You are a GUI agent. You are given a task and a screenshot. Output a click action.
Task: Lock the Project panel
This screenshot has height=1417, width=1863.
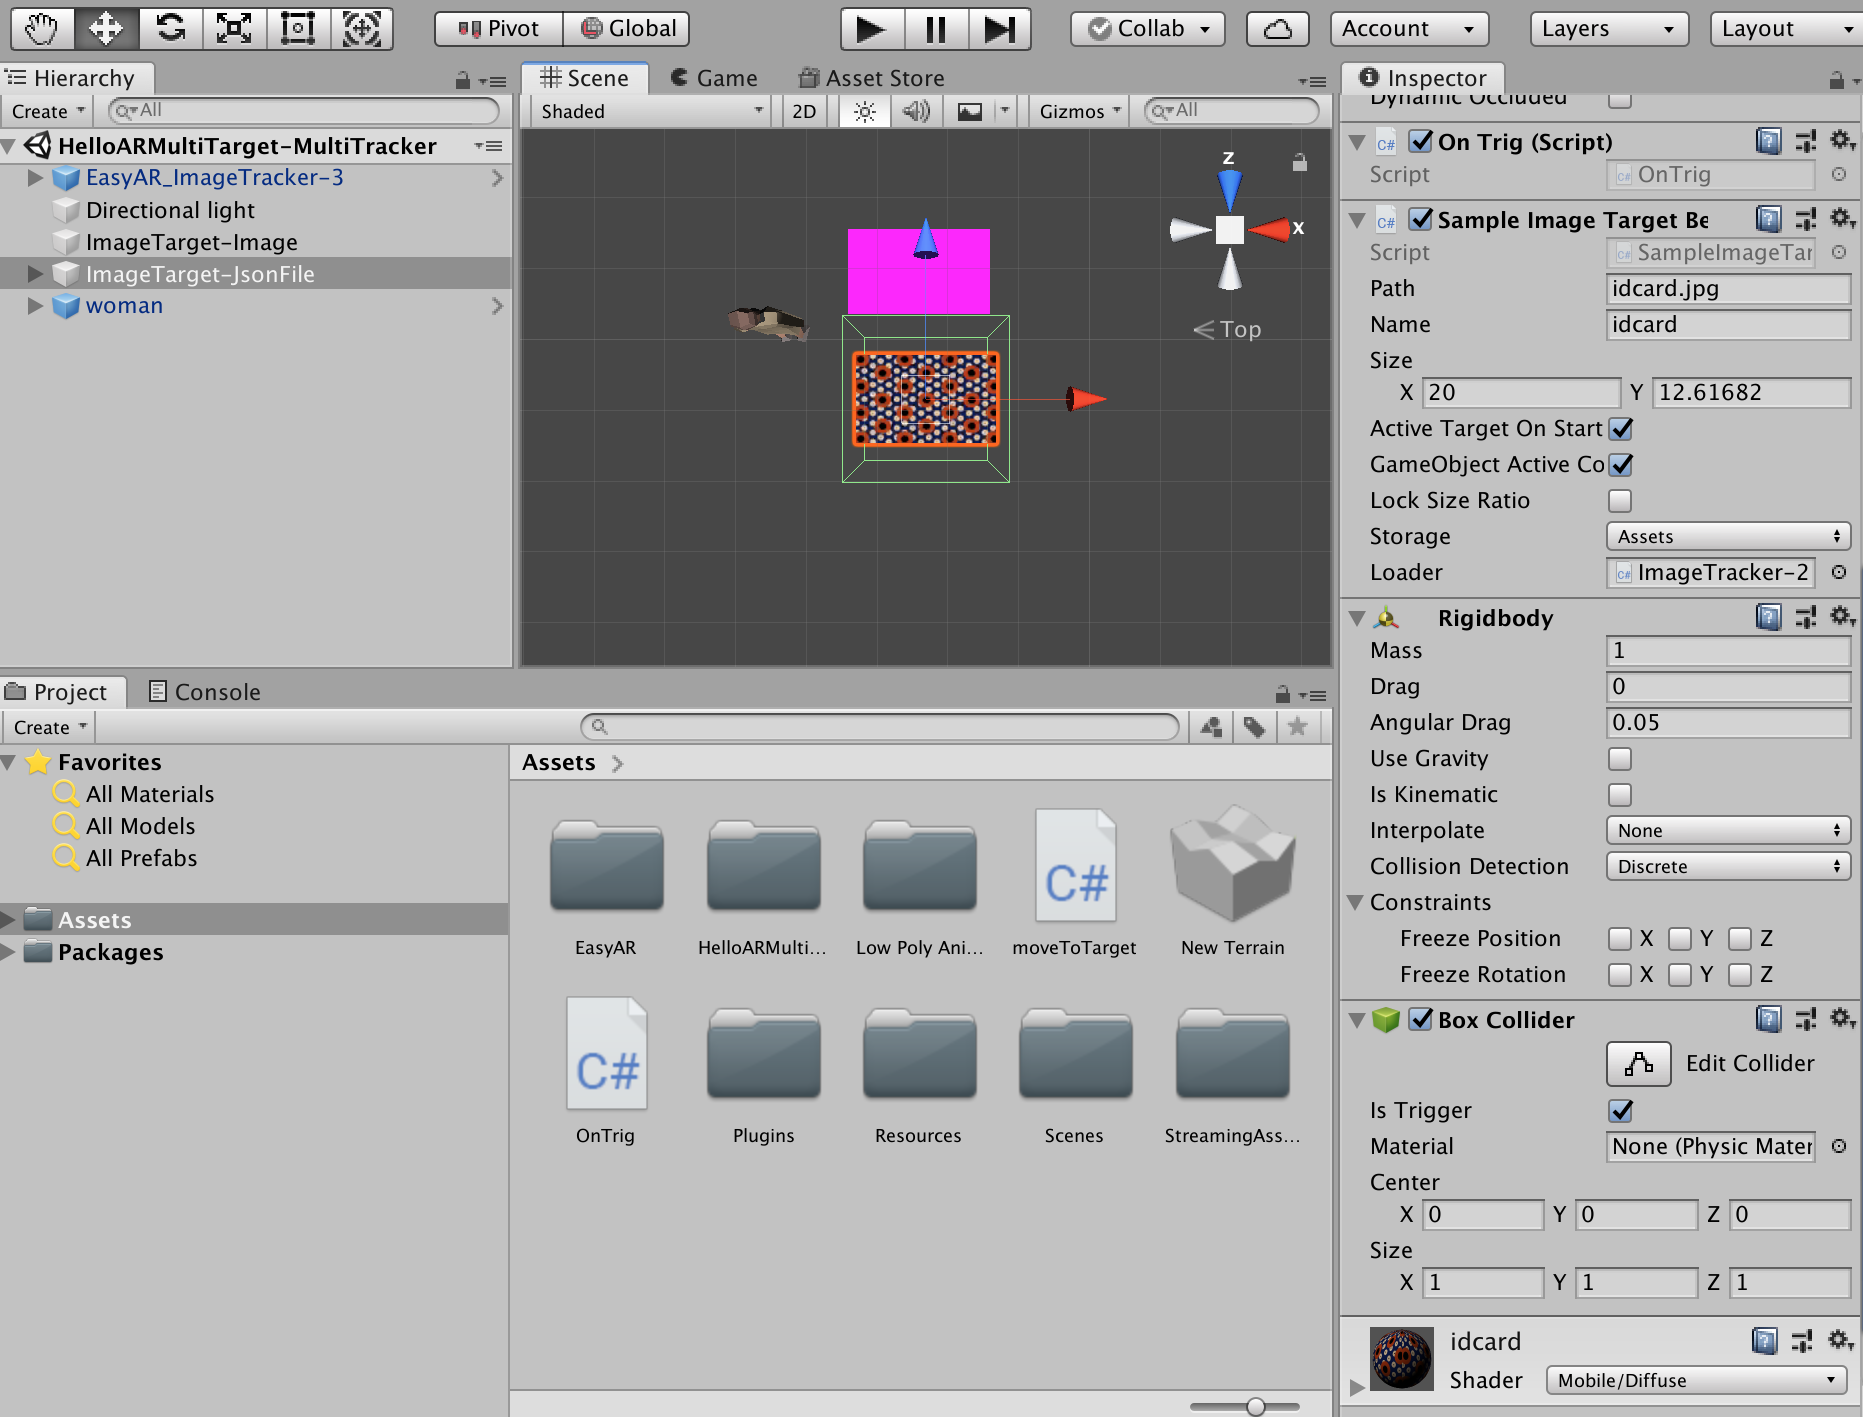tap(1282, 694)
